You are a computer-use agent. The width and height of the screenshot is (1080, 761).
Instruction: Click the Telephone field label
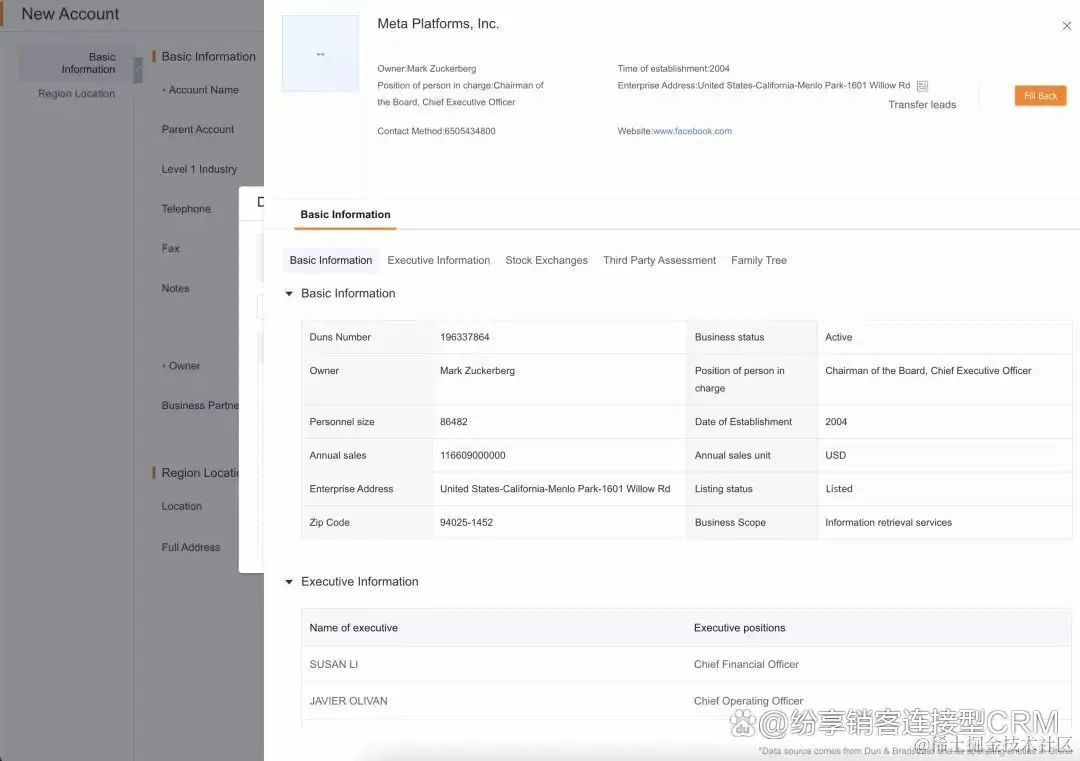tap(186, 209)
